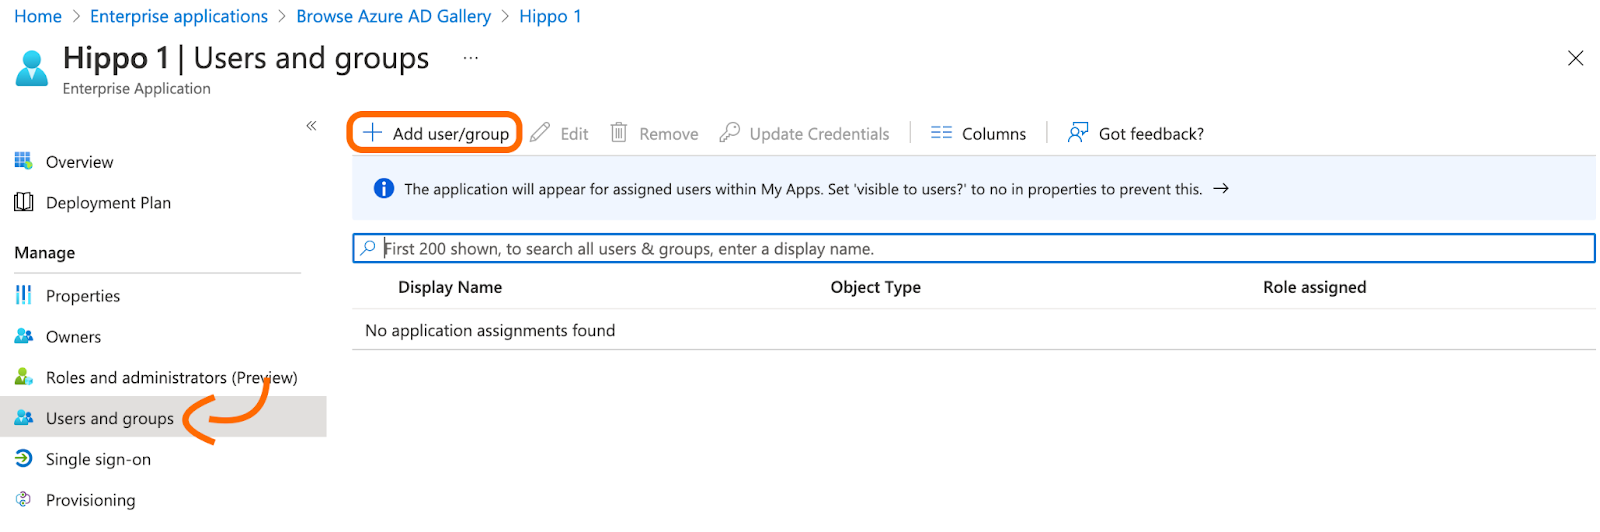Open the Columns selector
1600x532 pixels.
[x=978, y=133]
